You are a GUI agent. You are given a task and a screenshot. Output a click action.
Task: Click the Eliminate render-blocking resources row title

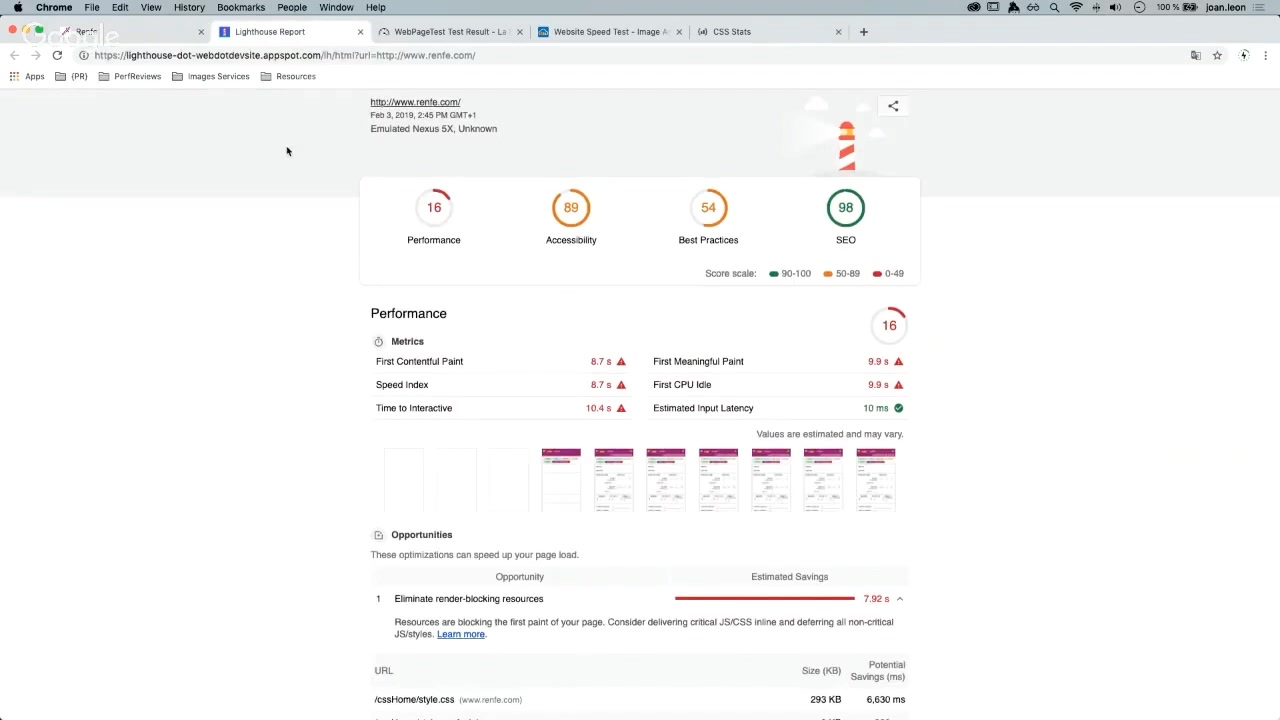pos(469,599)
